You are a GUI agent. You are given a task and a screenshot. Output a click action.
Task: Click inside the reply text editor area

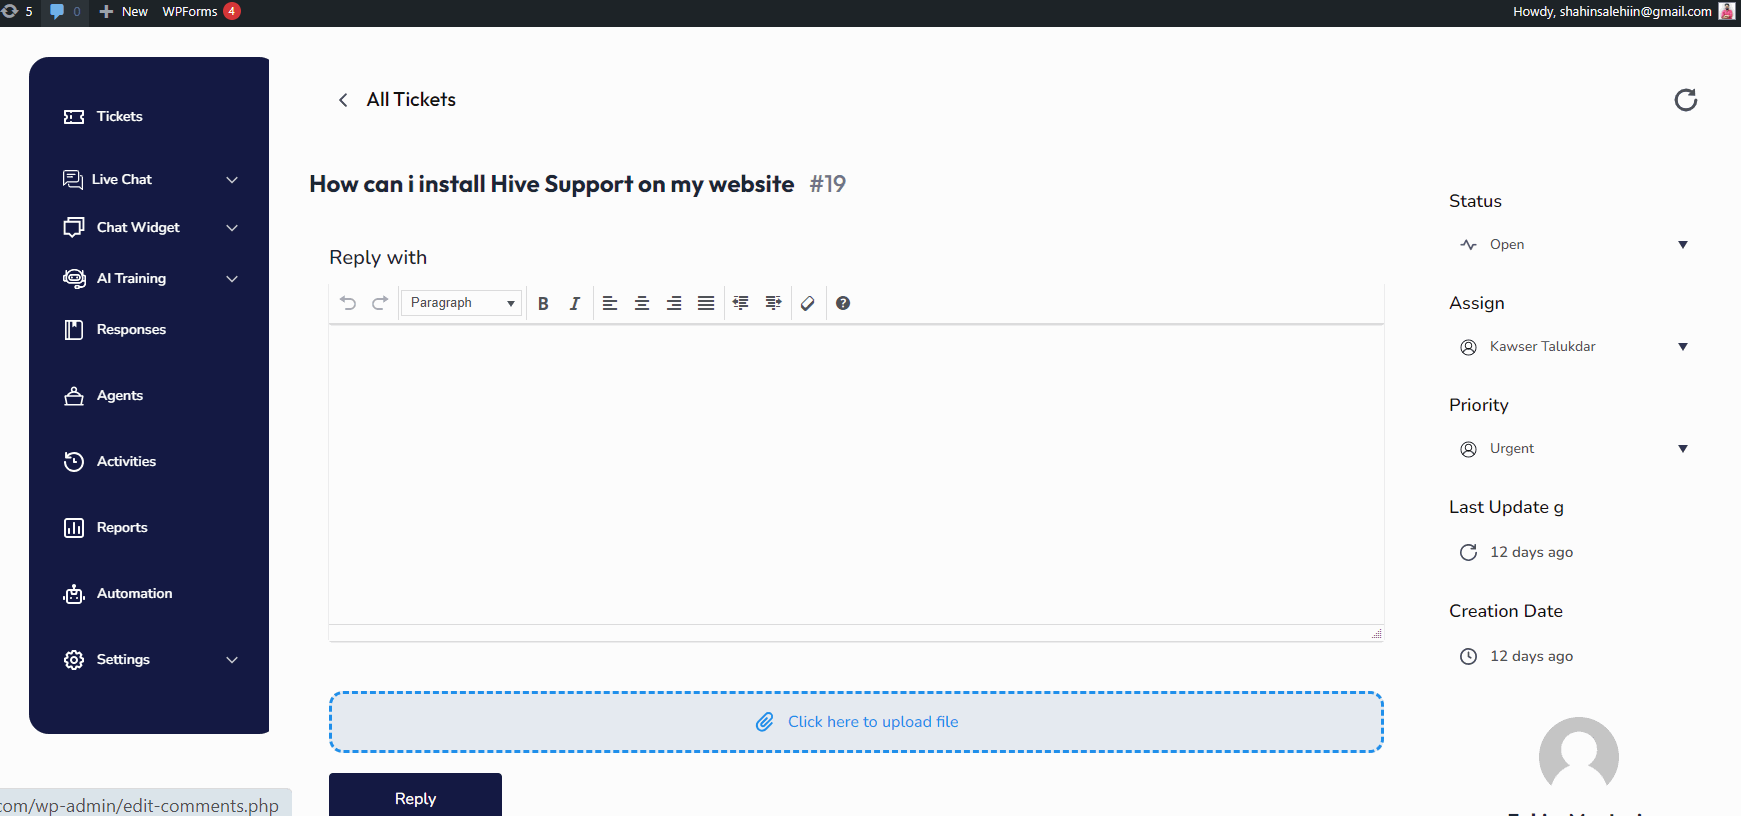point(856,474)
